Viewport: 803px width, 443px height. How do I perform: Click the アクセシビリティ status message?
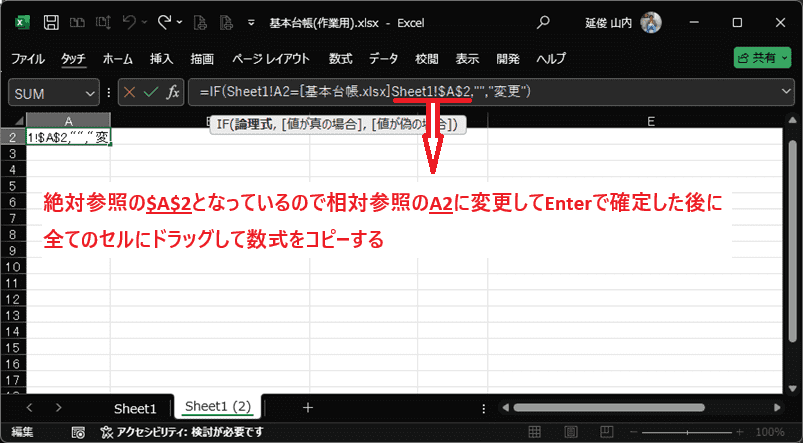pos(190,432)
